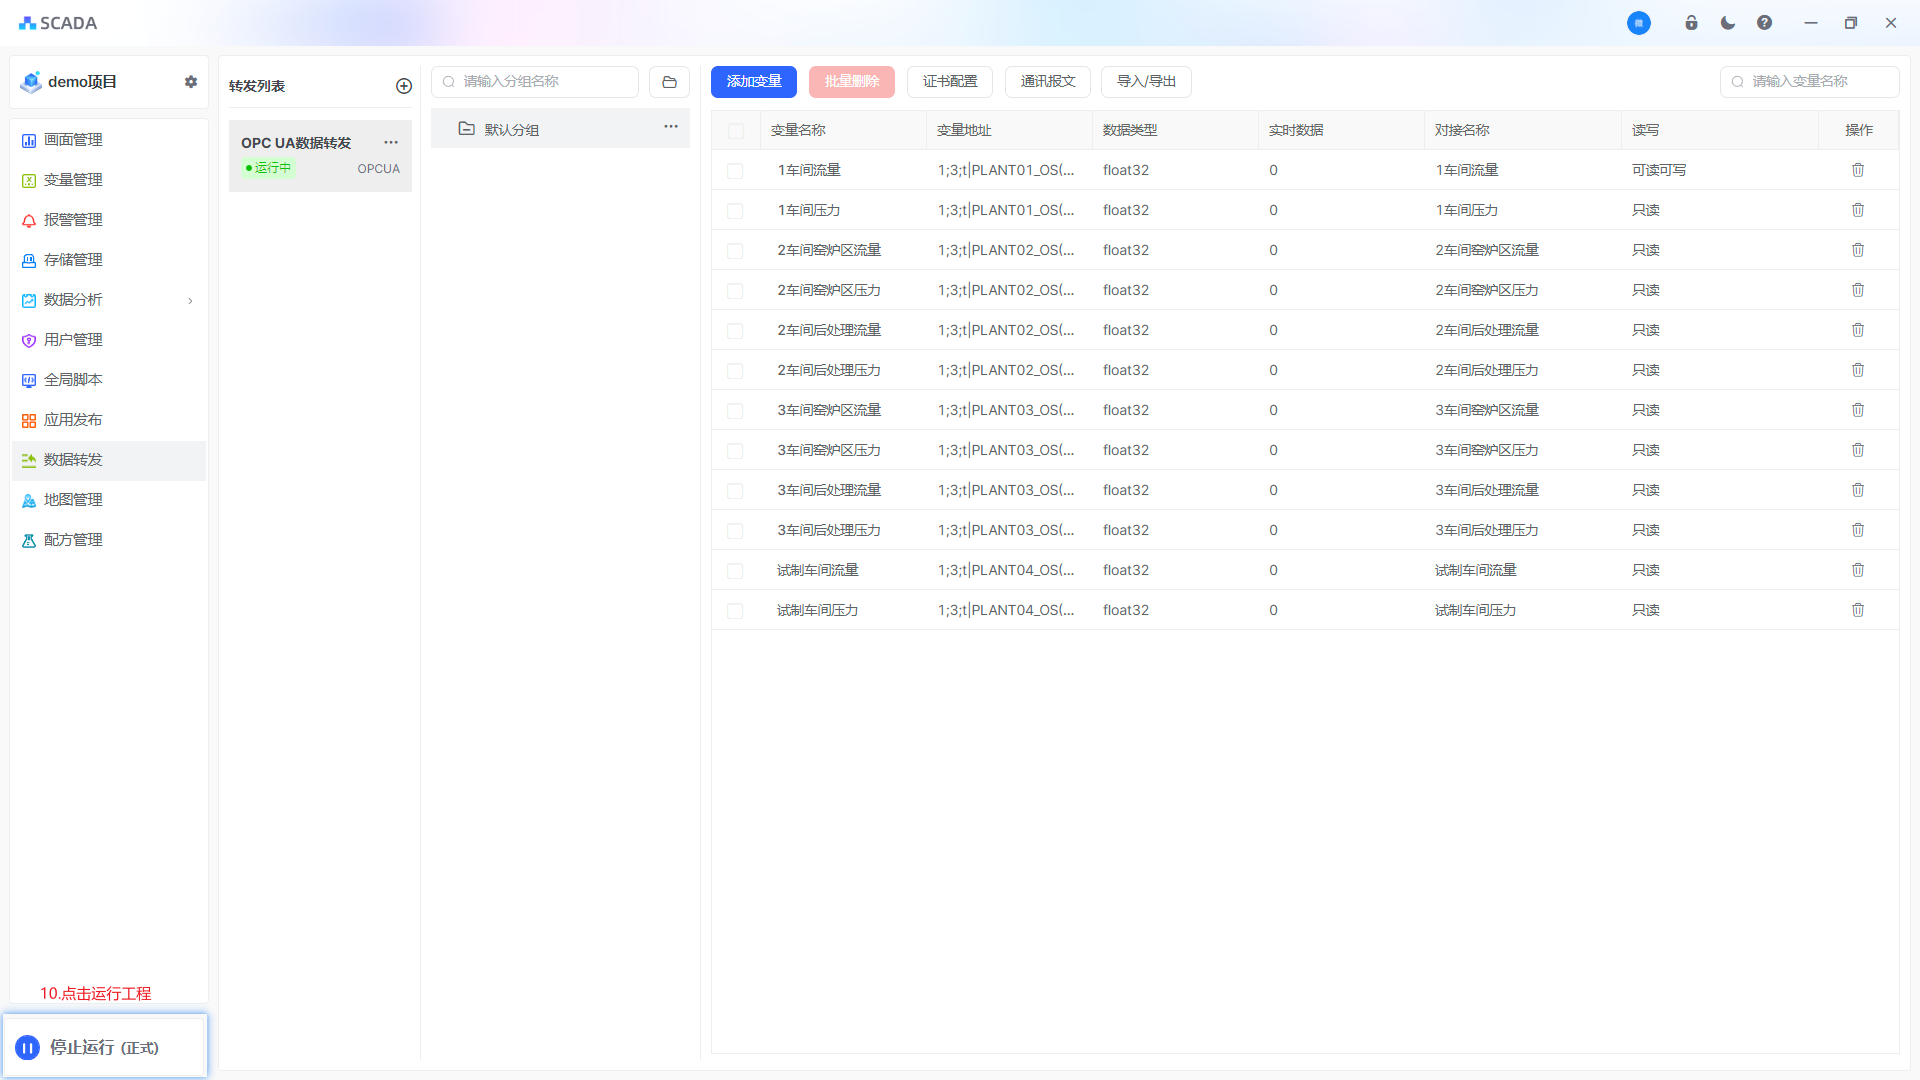Open 报警管理 sidebar item
The width and height of the screenshot is (1920, 1080).
73,220
